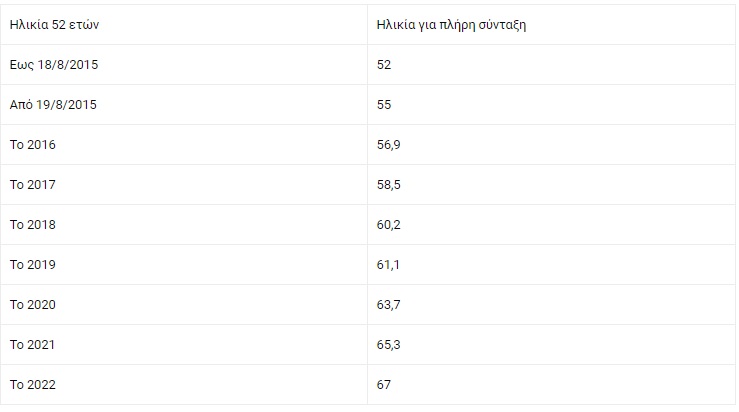Select the value 65,3

coord(389,345)
